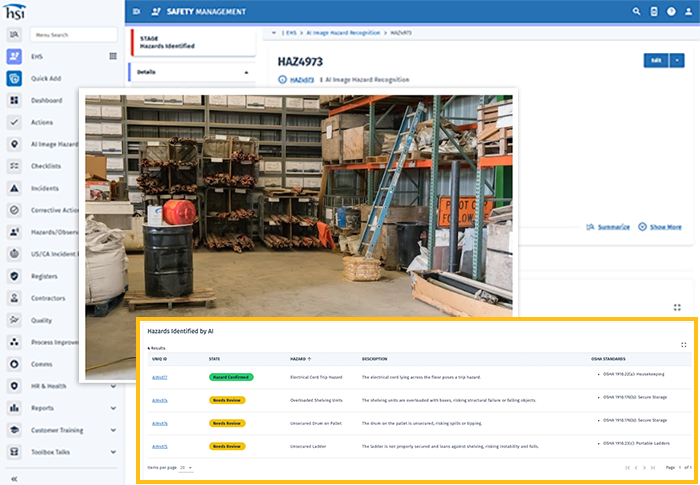
Task: Select Quick Add in the sidebar
Action: [x=46, y=79]
